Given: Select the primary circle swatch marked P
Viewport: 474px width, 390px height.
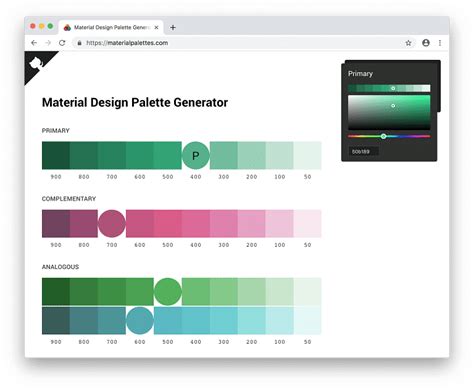Looking at the screenshot, I should (x=196, y=155).
